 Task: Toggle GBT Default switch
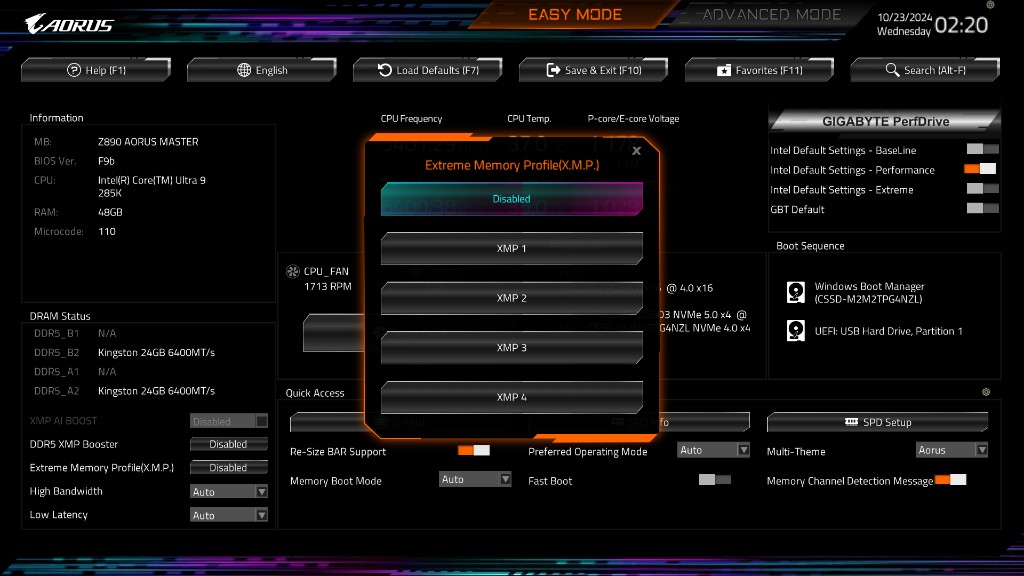tap(982, 208)
